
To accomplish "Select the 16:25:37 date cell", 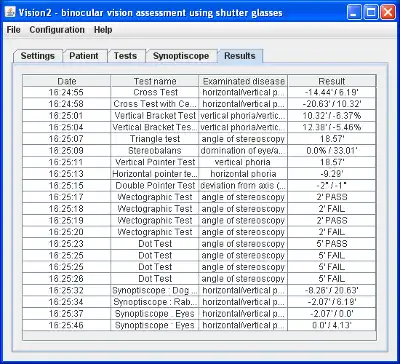I will tap(67, 314).
